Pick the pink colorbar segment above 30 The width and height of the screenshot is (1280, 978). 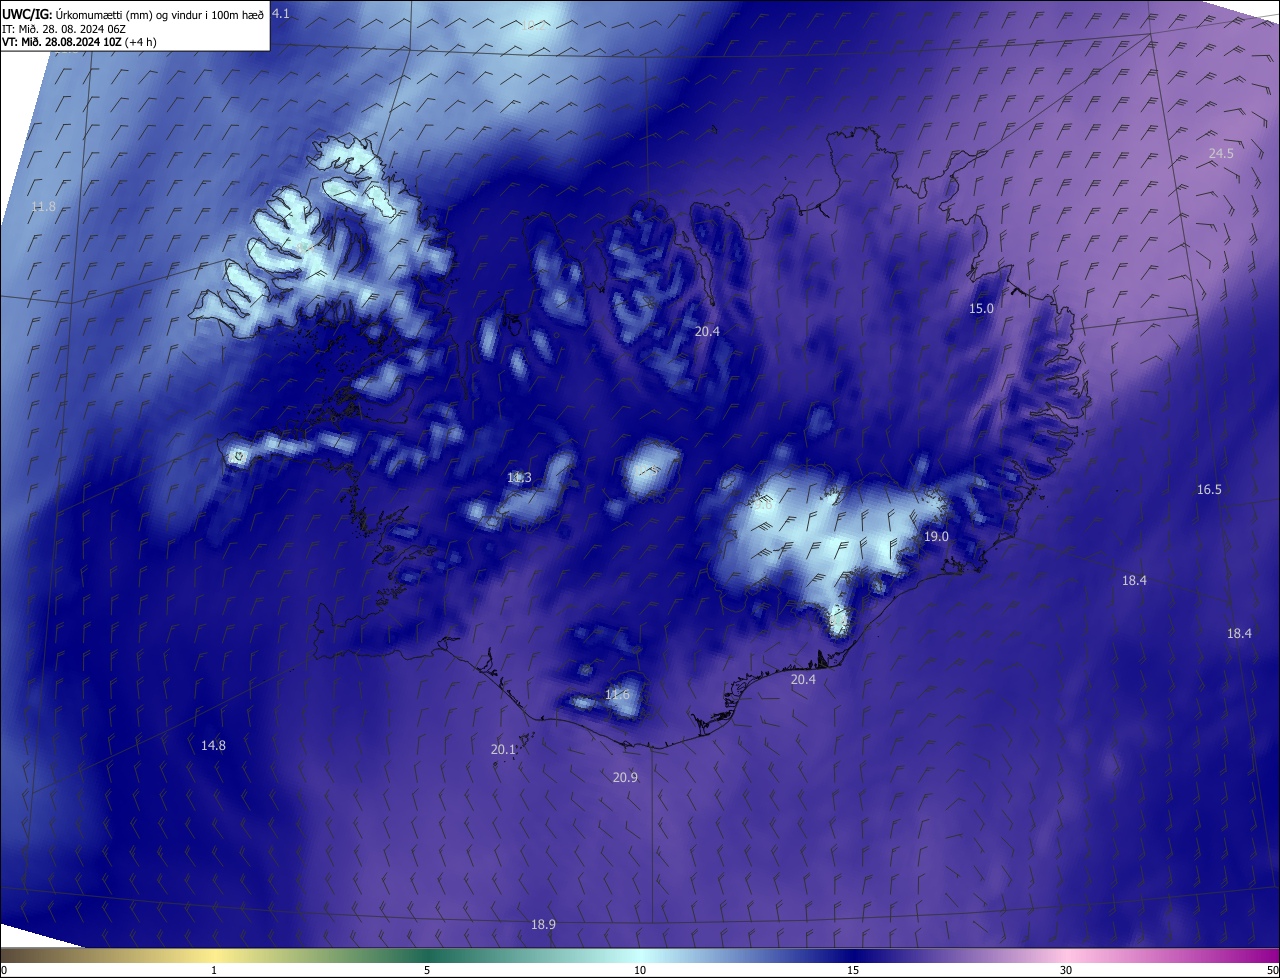(1066, 955)
